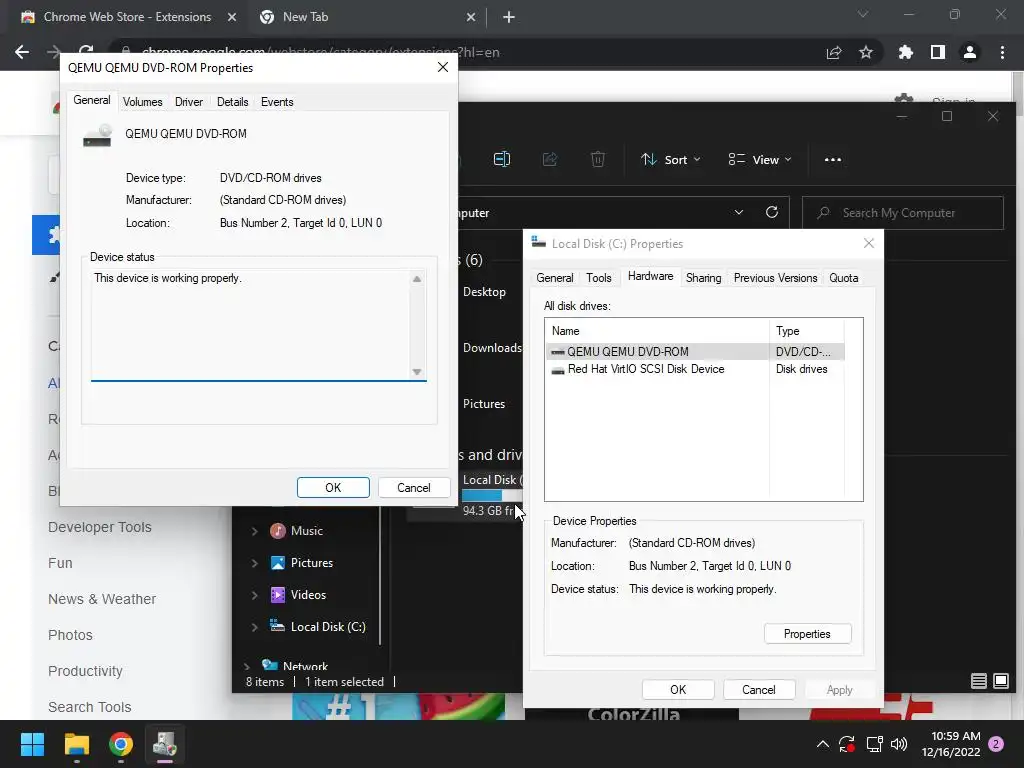
Task: Switch to the Sharing tab
Action: tap(703, 278)
